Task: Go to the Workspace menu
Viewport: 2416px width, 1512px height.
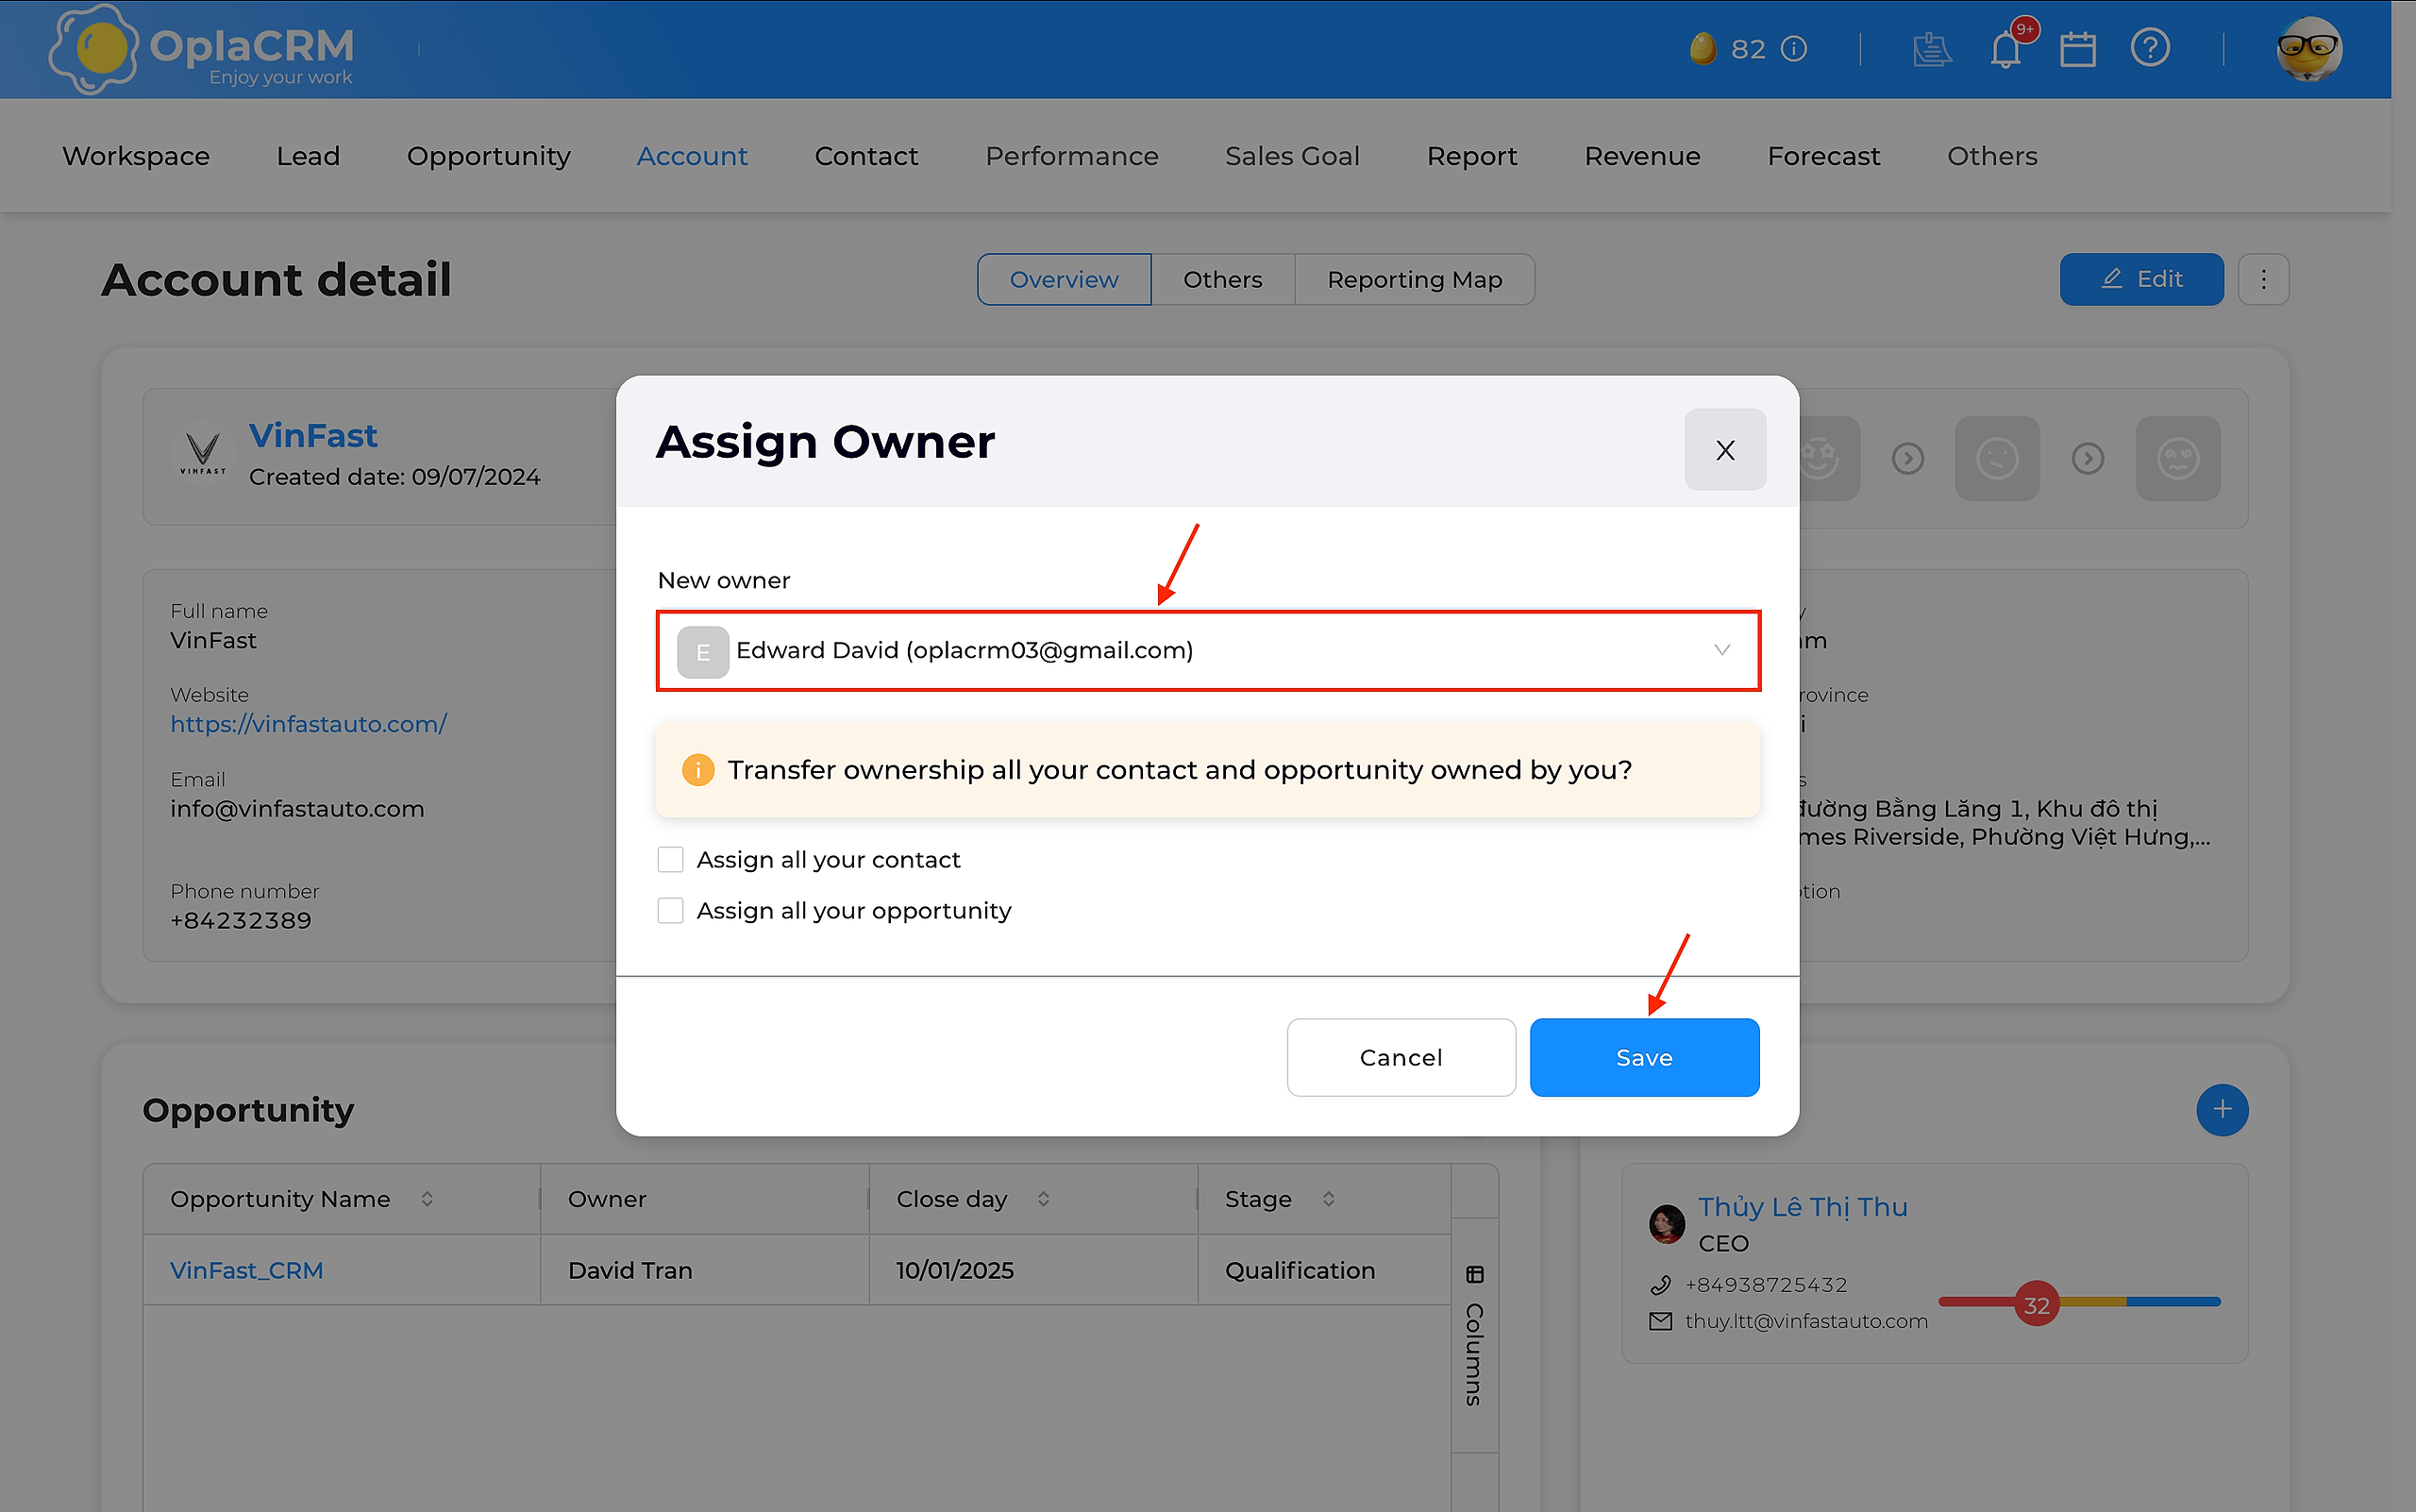Action: pyautogui.click(x=136, y=156)
